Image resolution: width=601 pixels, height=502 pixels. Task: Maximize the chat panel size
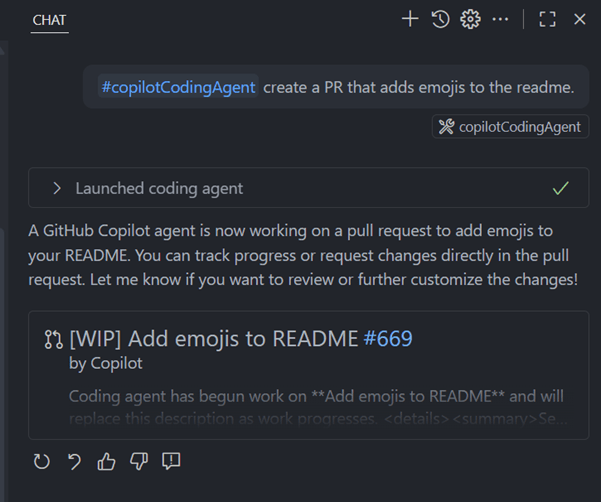point(547,19)
